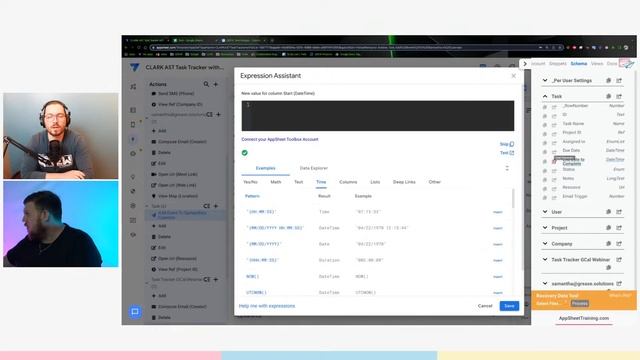Image resolution: width=640 pixels, height=360 pixels.
Task: Open the Schema tab in side panel
Action: [578, 64]
